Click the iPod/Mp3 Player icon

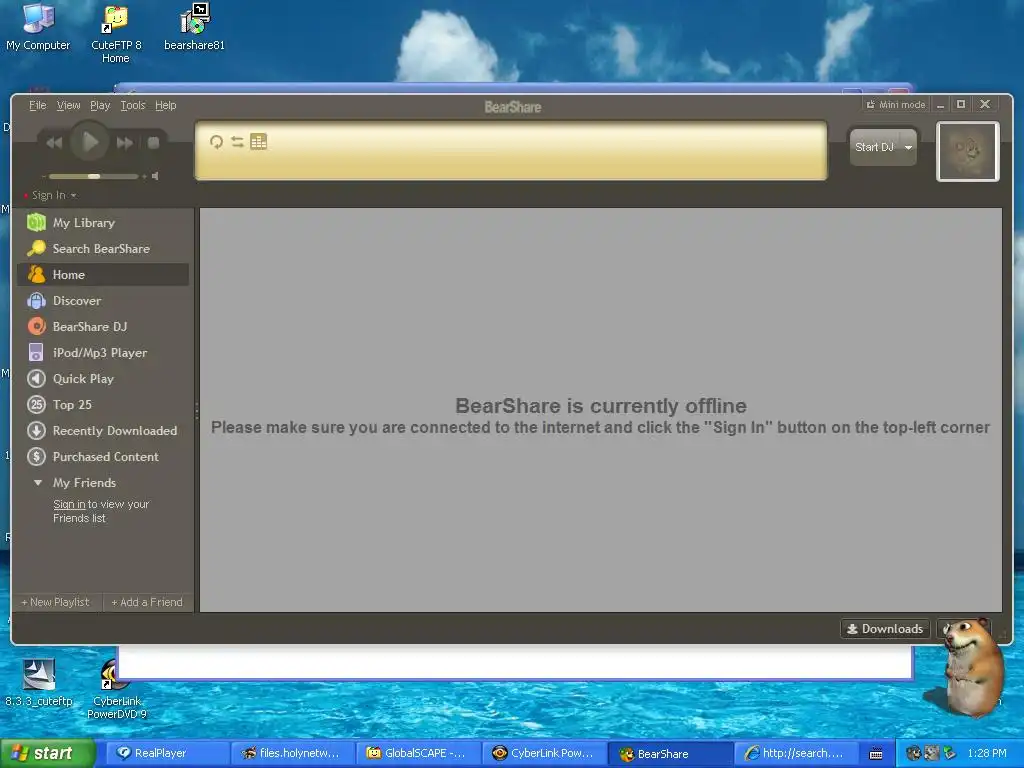pyautogui.click(x=37, y=353)
